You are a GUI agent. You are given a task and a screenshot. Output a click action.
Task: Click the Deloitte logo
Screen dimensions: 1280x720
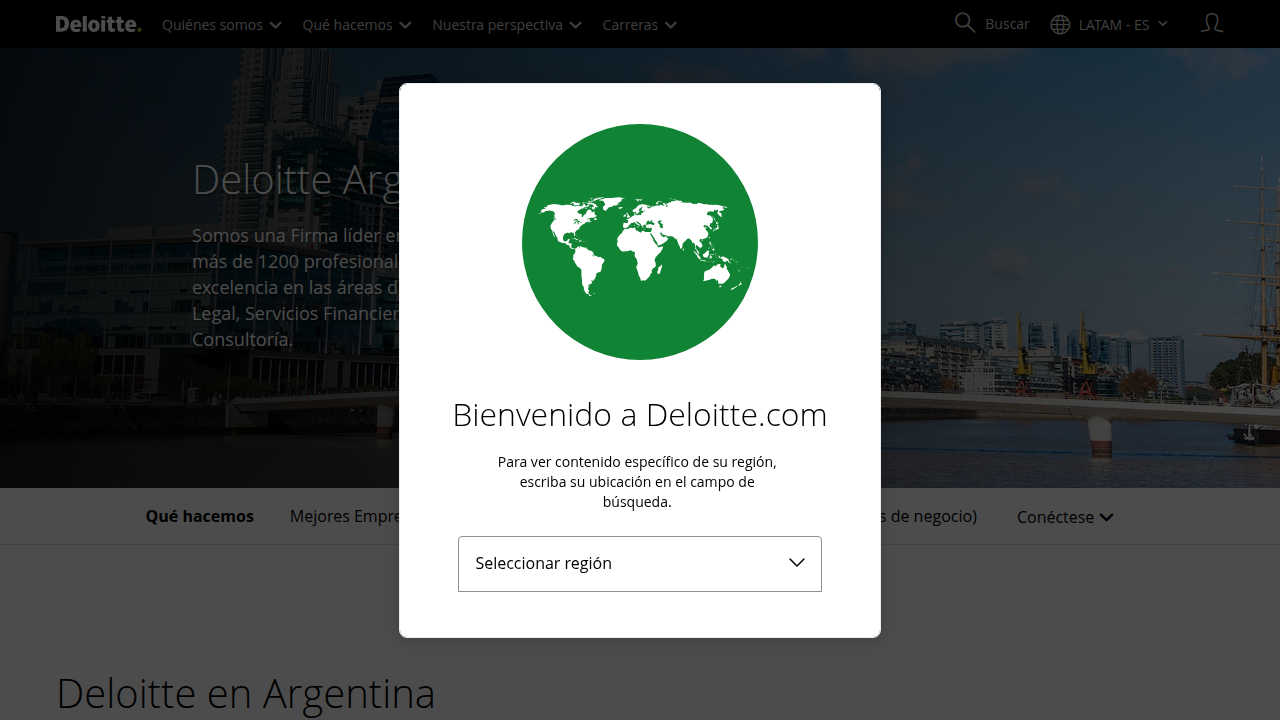(x=98, y=24)
